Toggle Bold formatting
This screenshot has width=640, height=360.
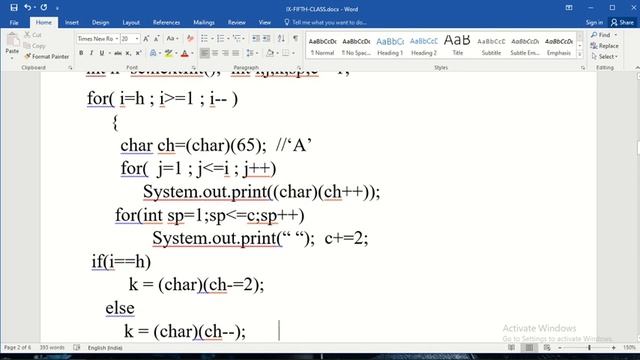tap(81, 53)
